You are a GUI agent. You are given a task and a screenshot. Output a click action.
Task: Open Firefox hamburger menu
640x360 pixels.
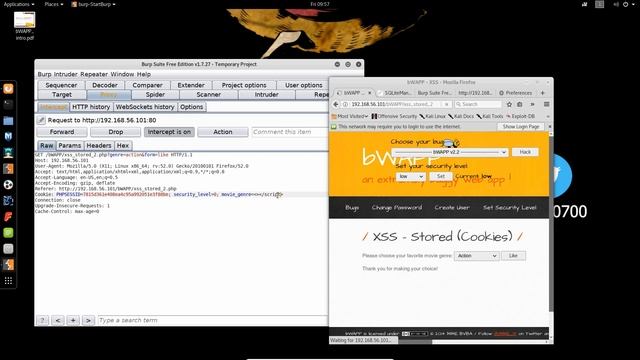546,104
